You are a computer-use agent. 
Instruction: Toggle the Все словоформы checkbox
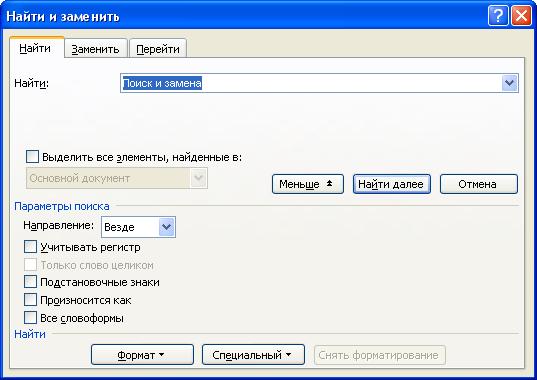[x=30, y=318]
